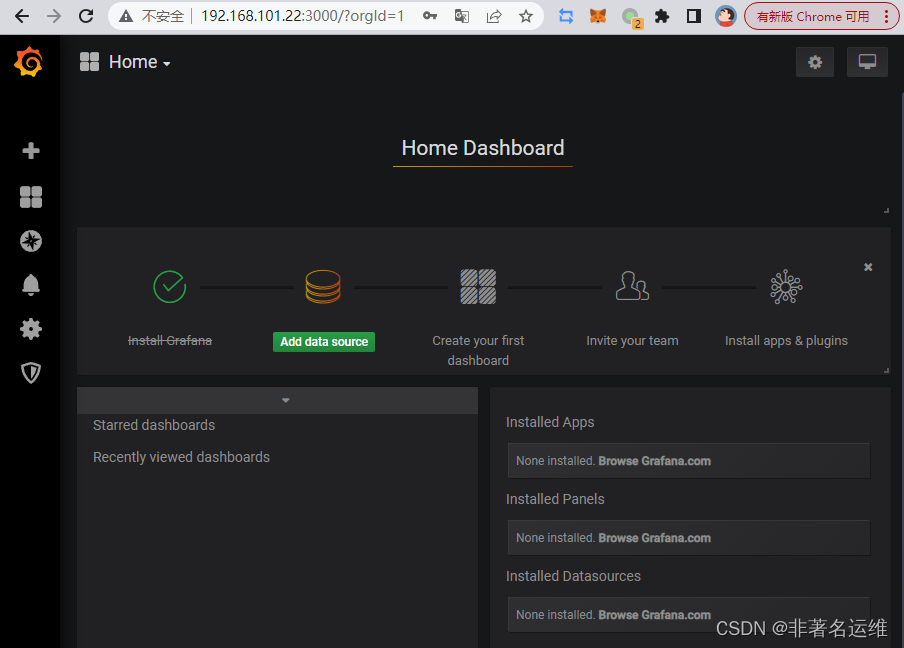Viewport: 904px width, 648px height.
Task: Bookmark page with the star icon
Action: [525, 16]
